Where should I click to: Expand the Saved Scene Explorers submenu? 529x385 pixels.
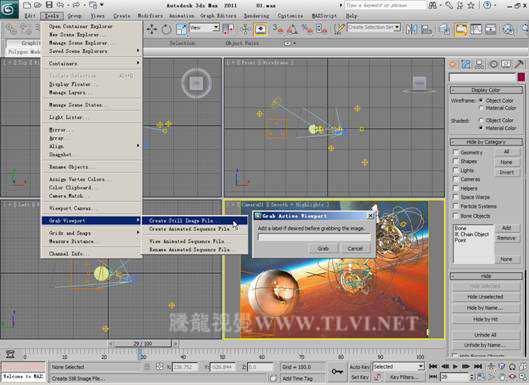pos(91,51)
